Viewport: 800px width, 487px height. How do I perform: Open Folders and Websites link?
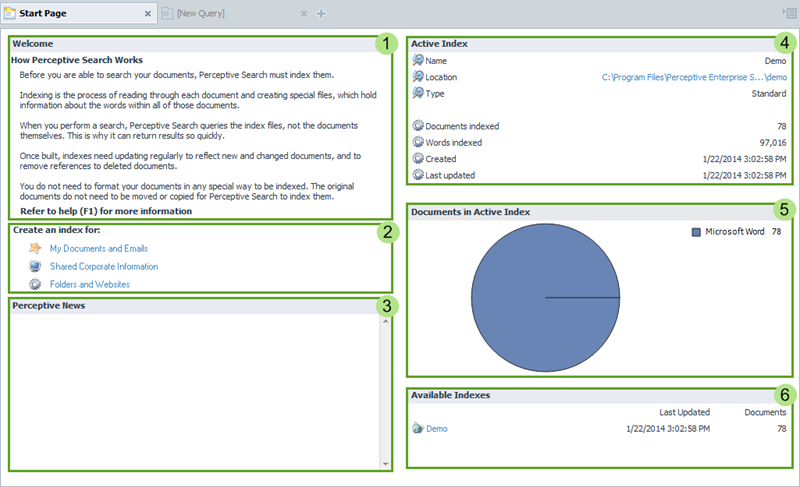[90, 284]
